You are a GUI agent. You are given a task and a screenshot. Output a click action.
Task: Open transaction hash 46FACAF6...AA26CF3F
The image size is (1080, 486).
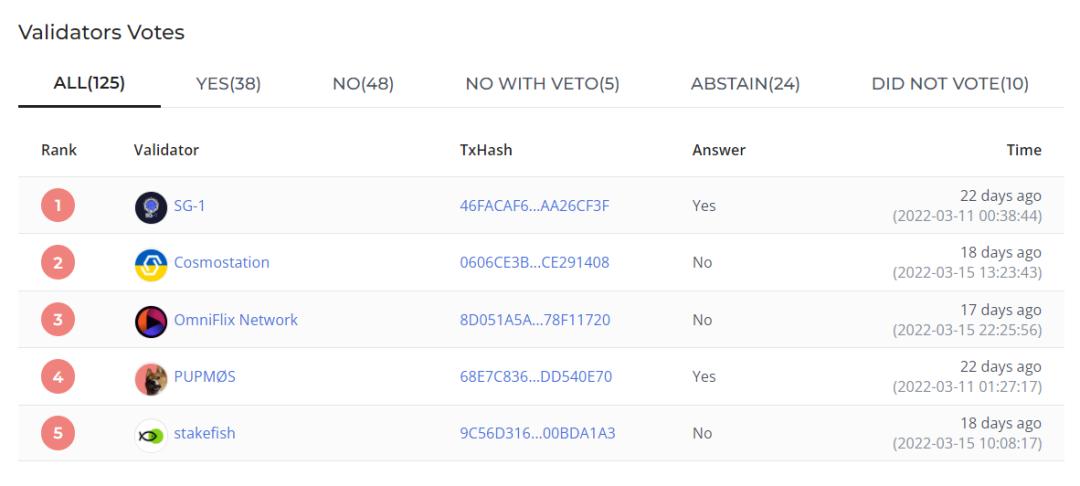click(534, 207)
